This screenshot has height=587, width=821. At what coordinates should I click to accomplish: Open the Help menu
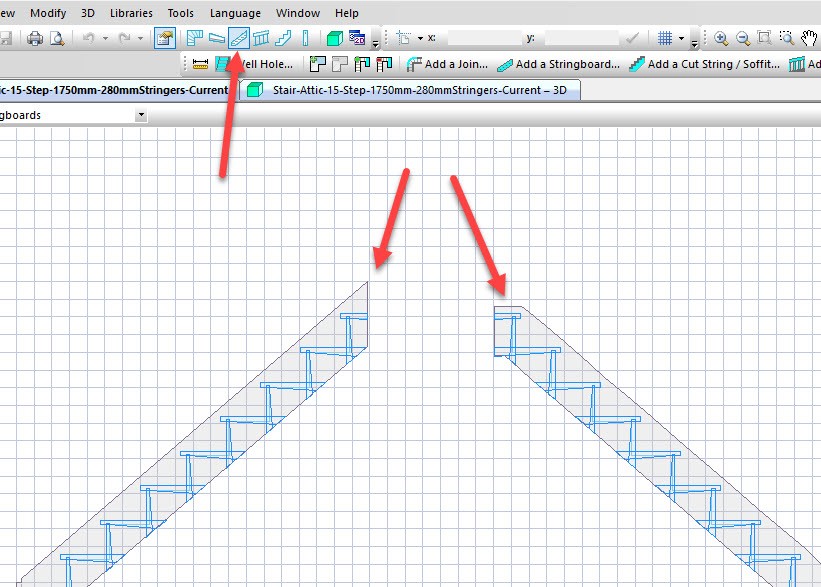click(x=347, y=13)
